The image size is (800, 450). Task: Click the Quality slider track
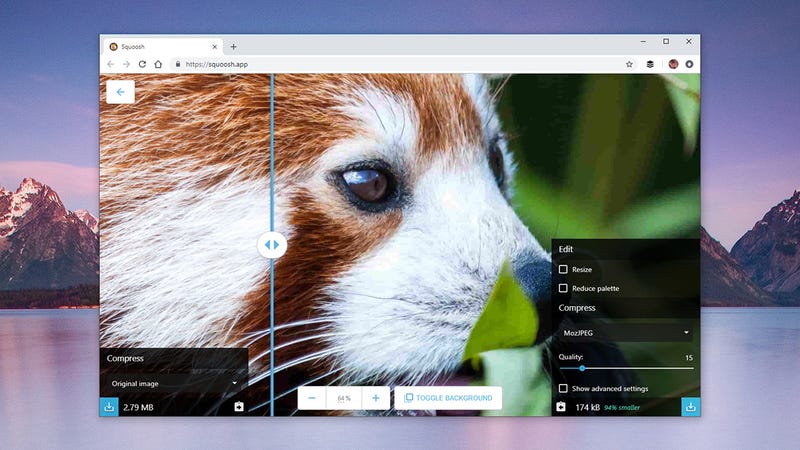pyautogui.click(x=626, y=368)
